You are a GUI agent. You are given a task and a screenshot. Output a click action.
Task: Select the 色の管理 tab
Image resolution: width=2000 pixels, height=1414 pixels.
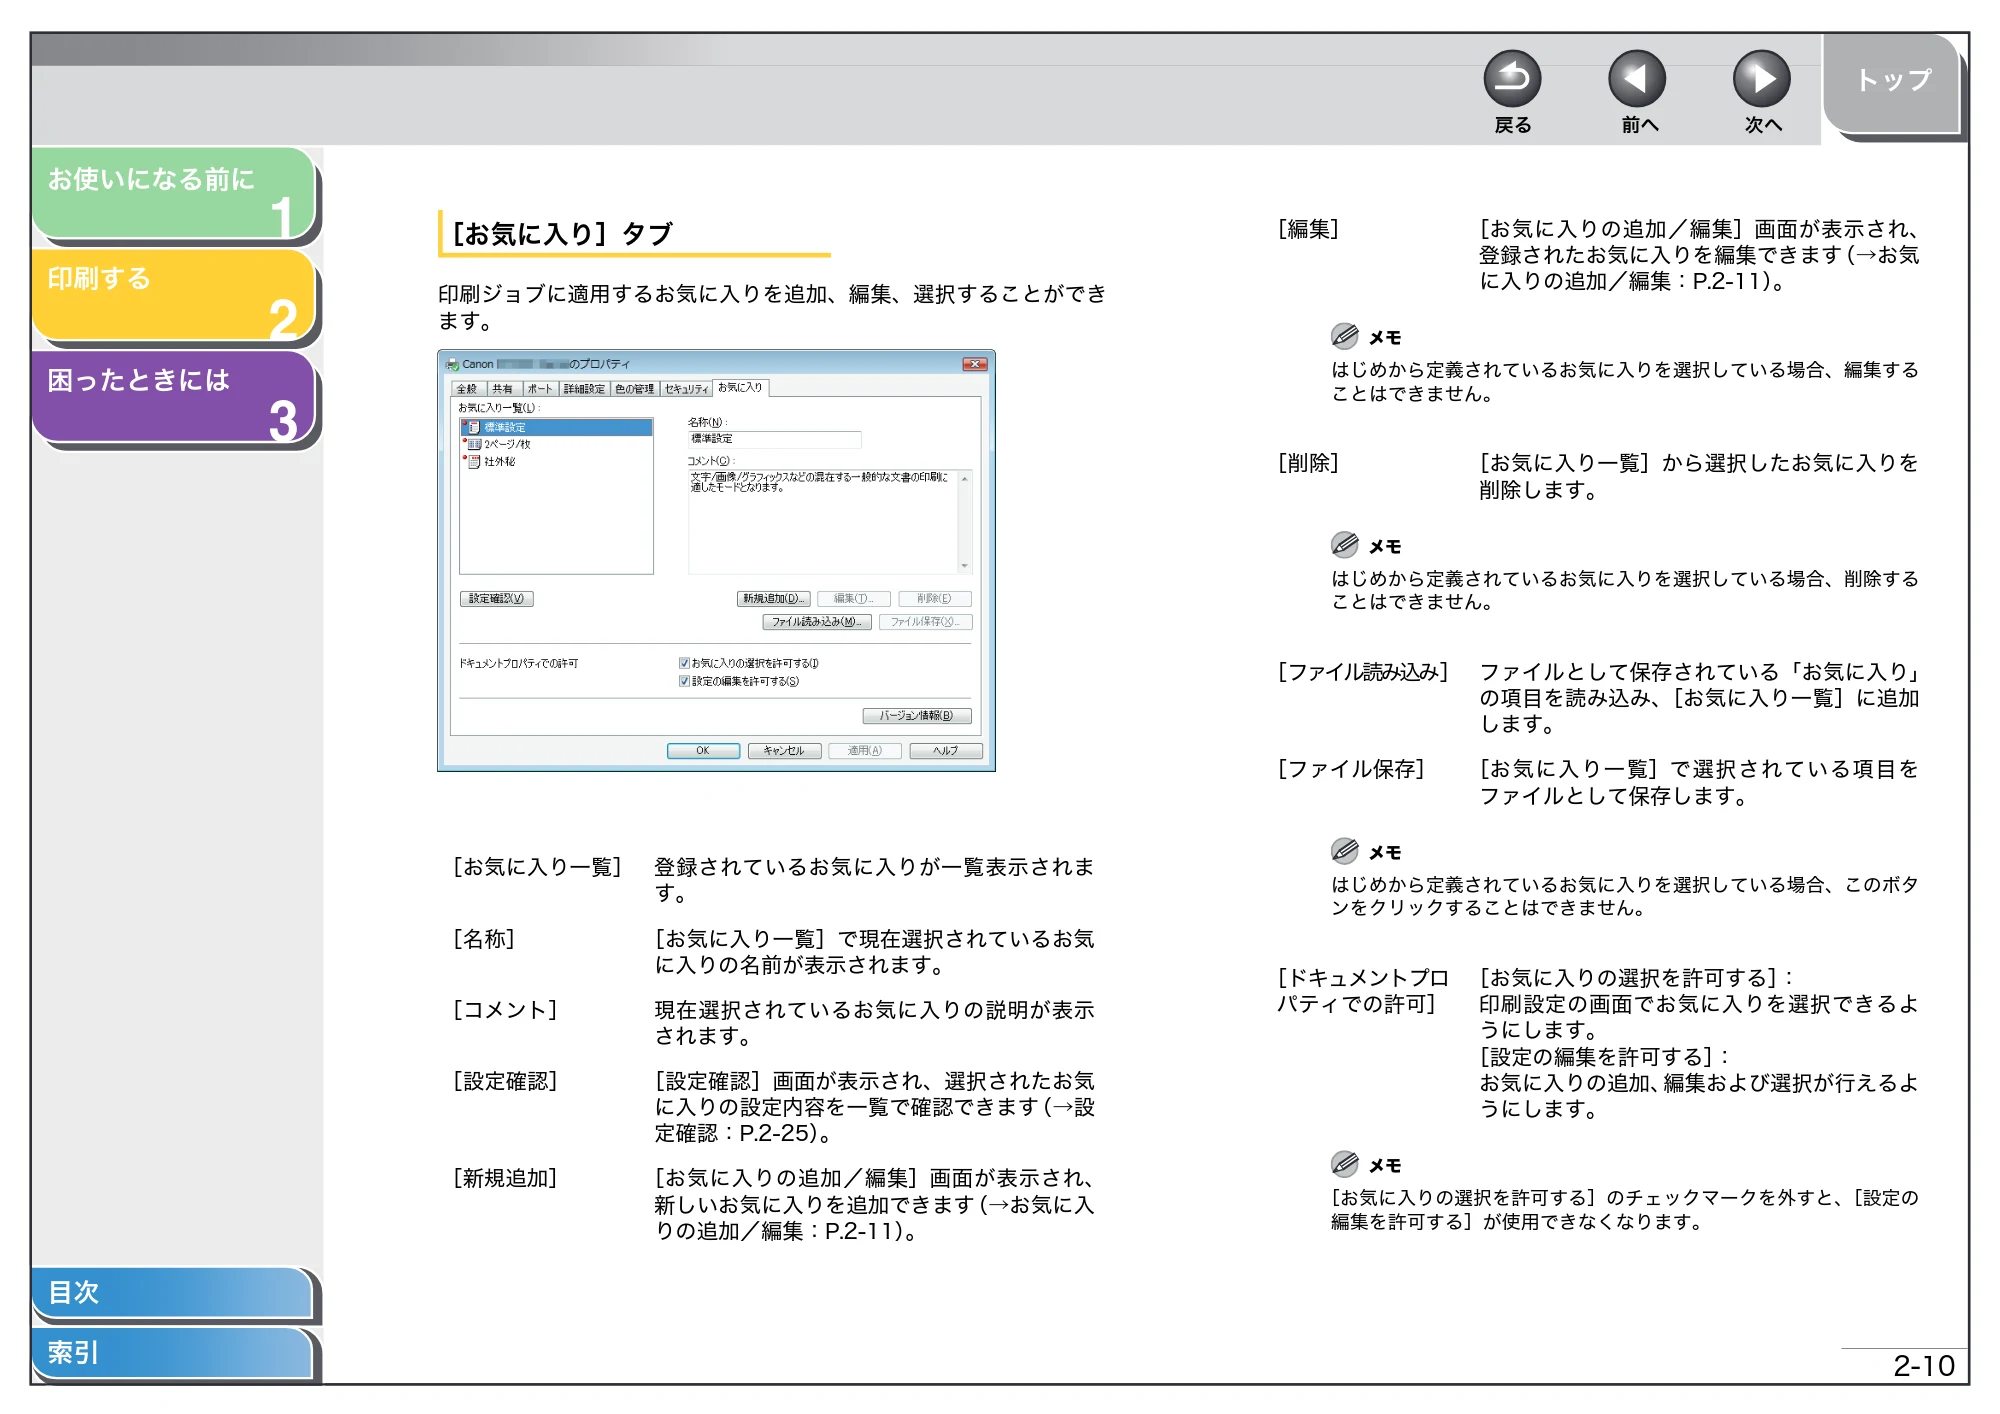634,389
